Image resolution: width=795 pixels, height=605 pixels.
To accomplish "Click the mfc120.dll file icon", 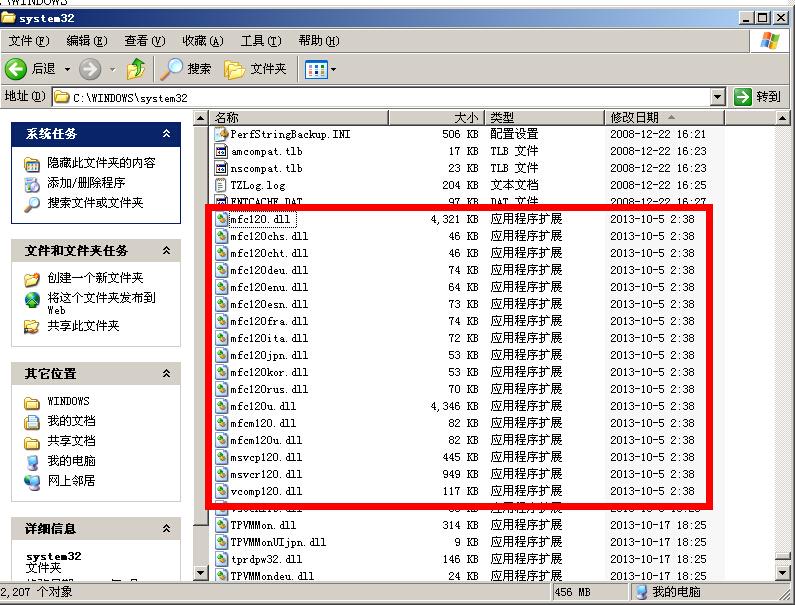I will tap(221, 219).
